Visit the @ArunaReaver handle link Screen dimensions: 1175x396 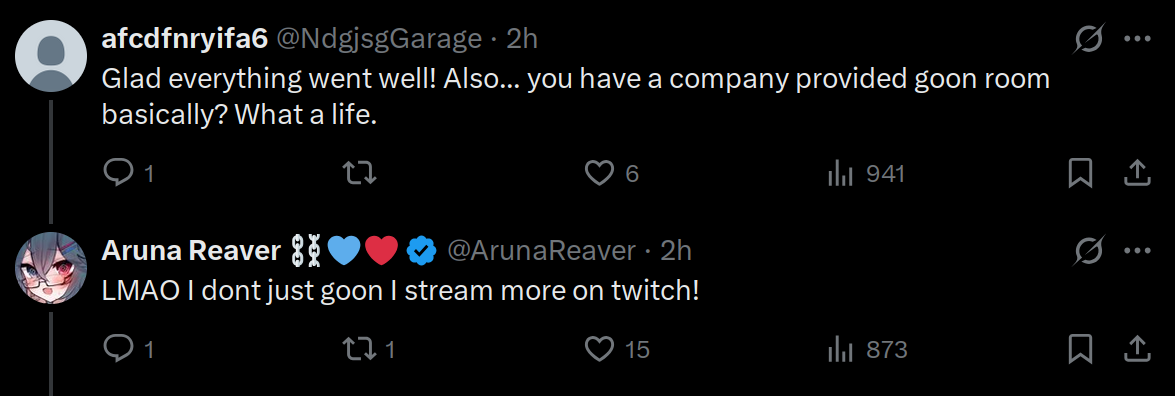[x=541, y=250]
